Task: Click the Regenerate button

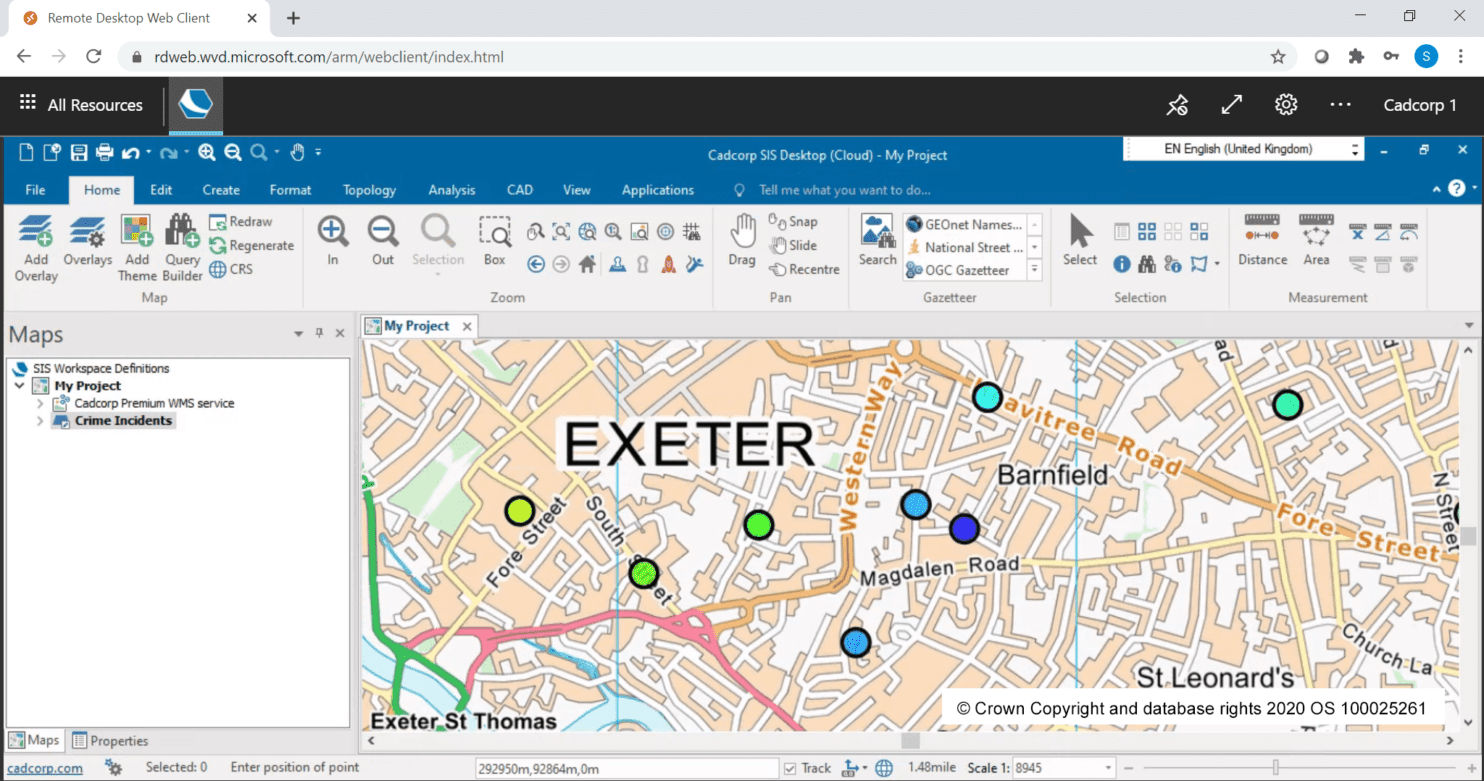Action: click(x=251, y=246)
